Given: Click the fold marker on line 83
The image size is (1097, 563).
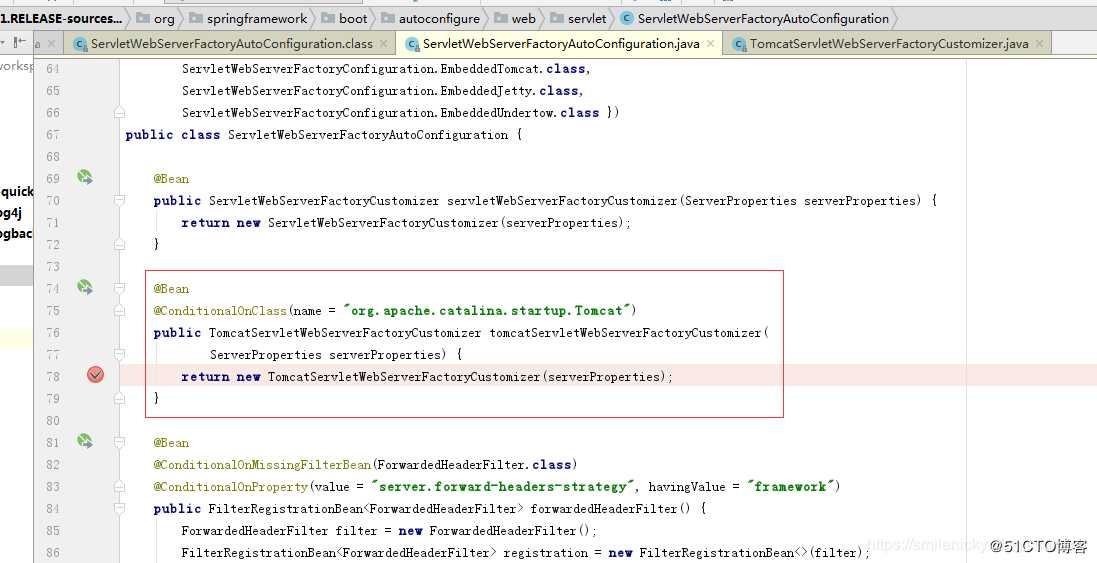Looking at the screenshot, I should click(120, 486).
